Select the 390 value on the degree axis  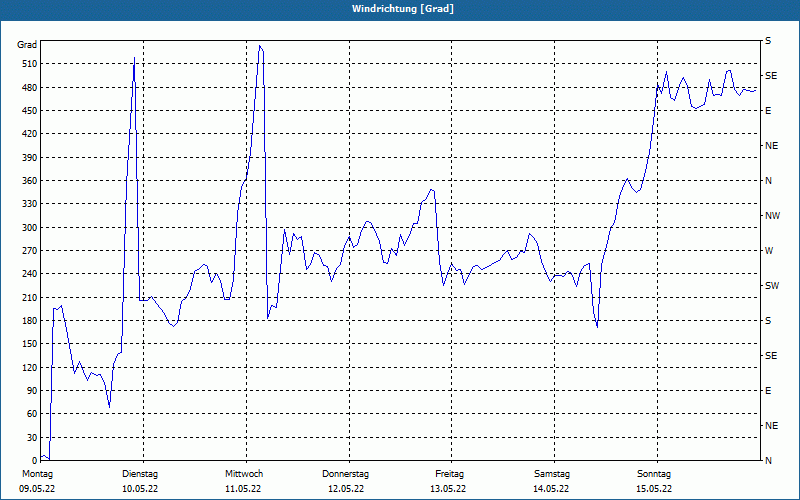[30, 158]
